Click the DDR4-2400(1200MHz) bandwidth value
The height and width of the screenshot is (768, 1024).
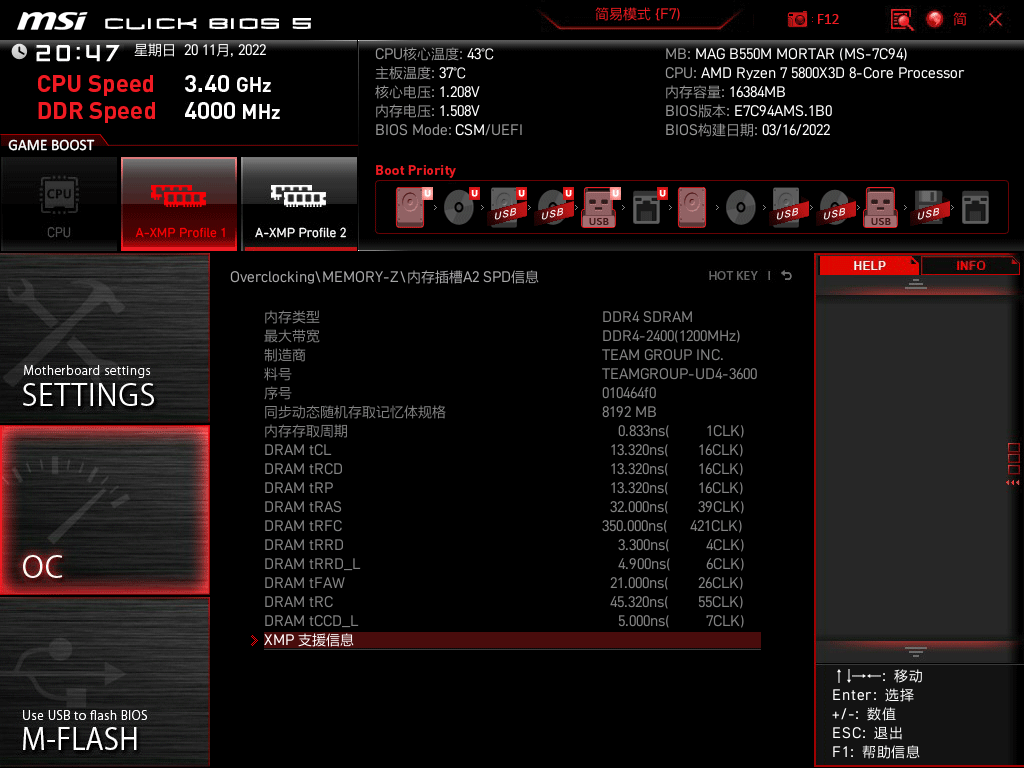(x=671, y=336)
